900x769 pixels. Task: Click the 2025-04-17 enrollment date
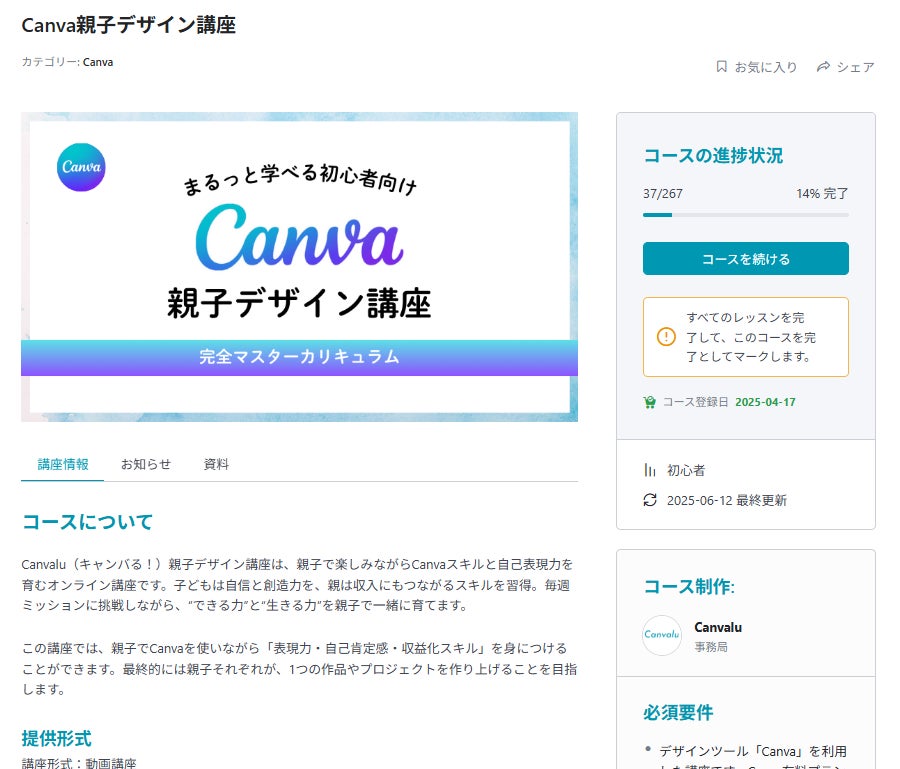[x=765, y=402]
